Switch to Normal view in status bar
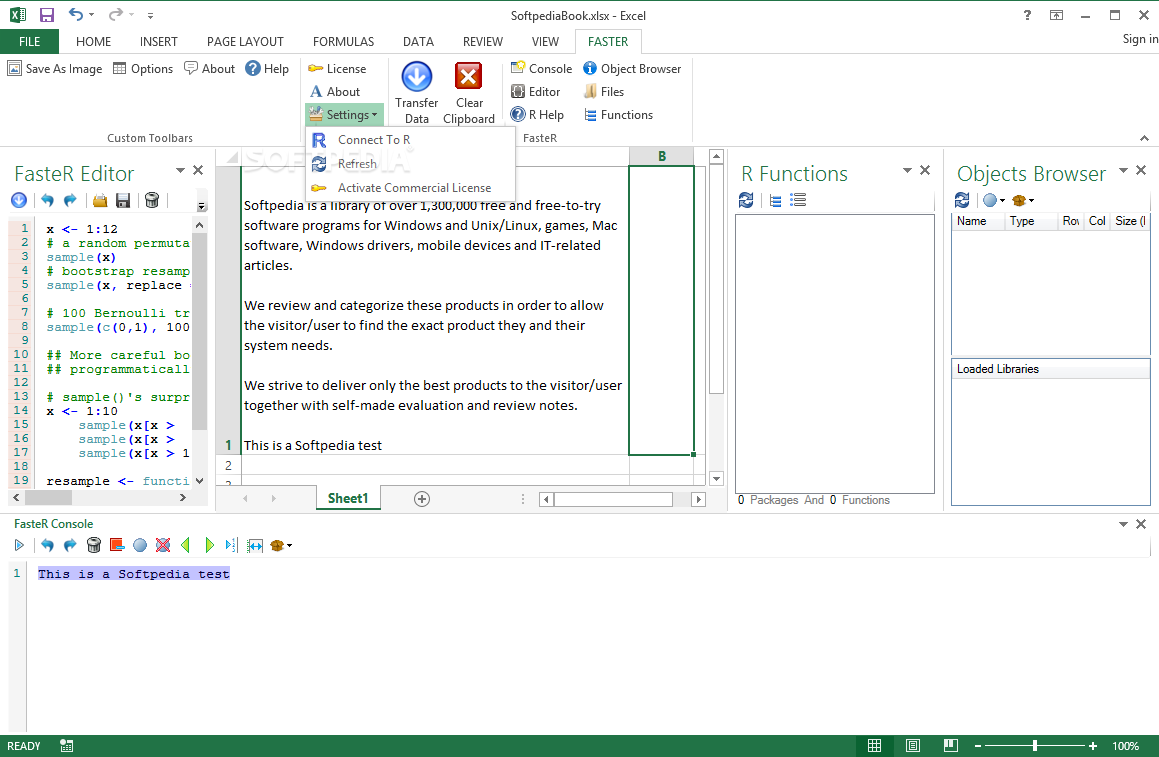 point(874,746)
